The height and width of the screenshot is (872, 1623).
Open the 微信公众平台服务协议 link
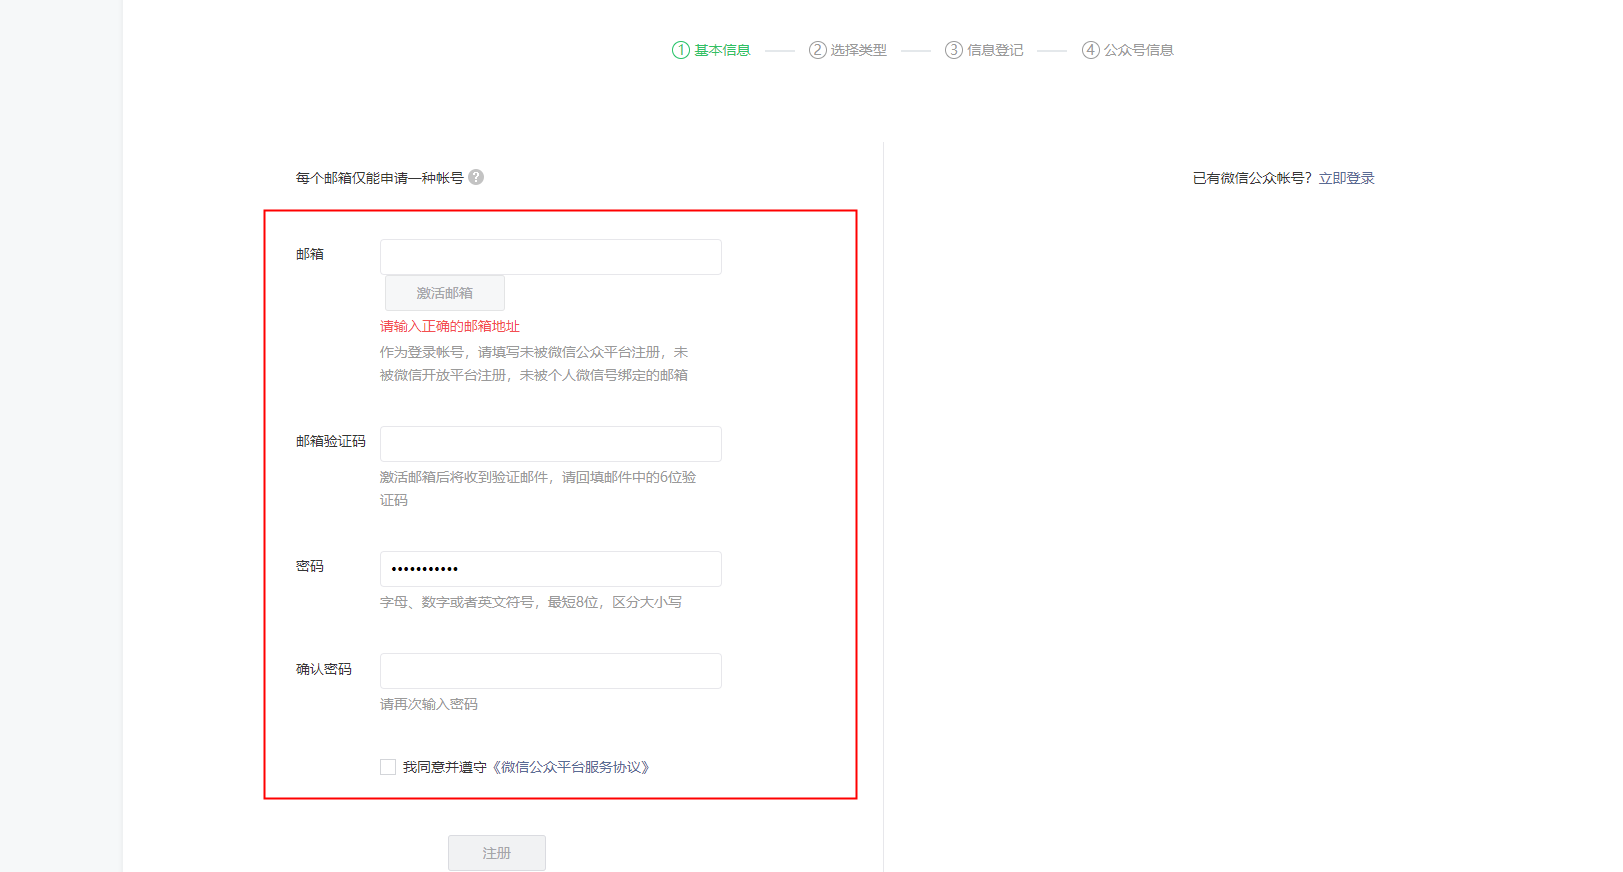click(x=571, y=767)
